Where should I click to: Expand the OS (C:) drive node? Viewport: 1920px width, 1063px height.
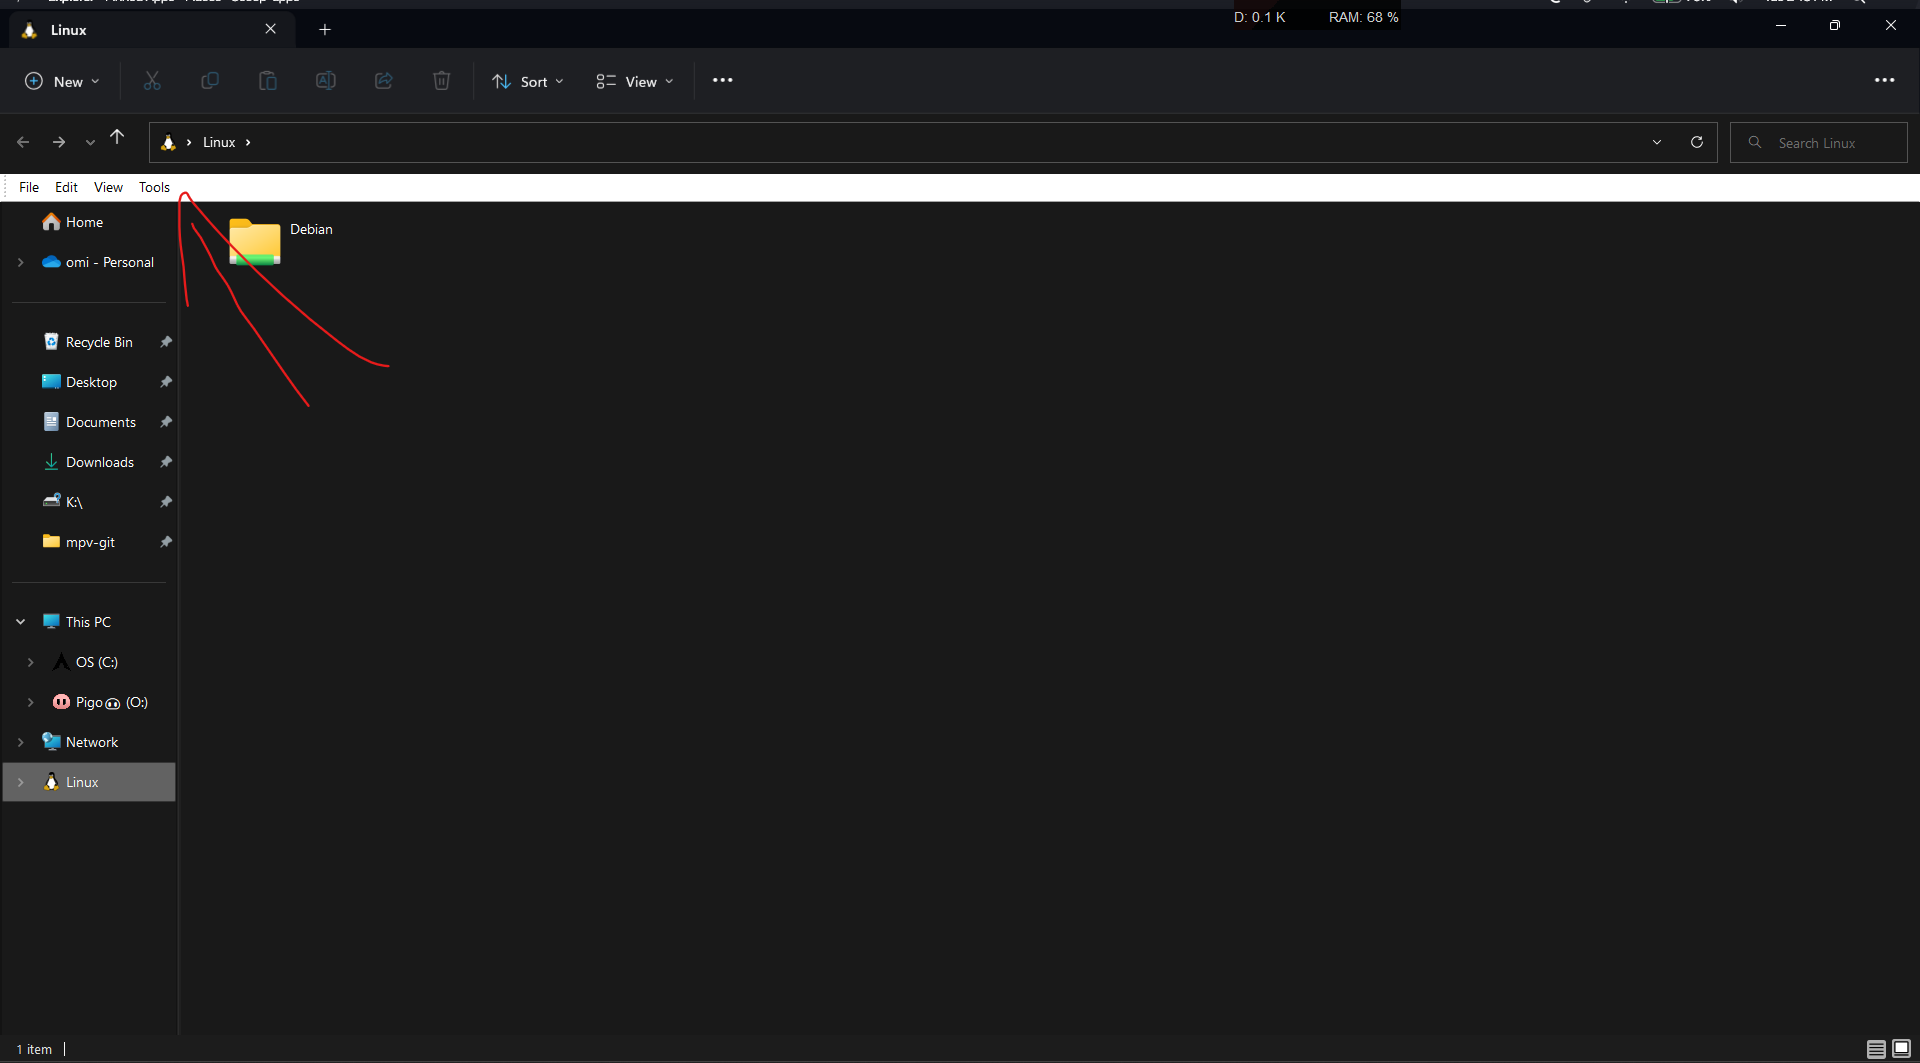31,662
